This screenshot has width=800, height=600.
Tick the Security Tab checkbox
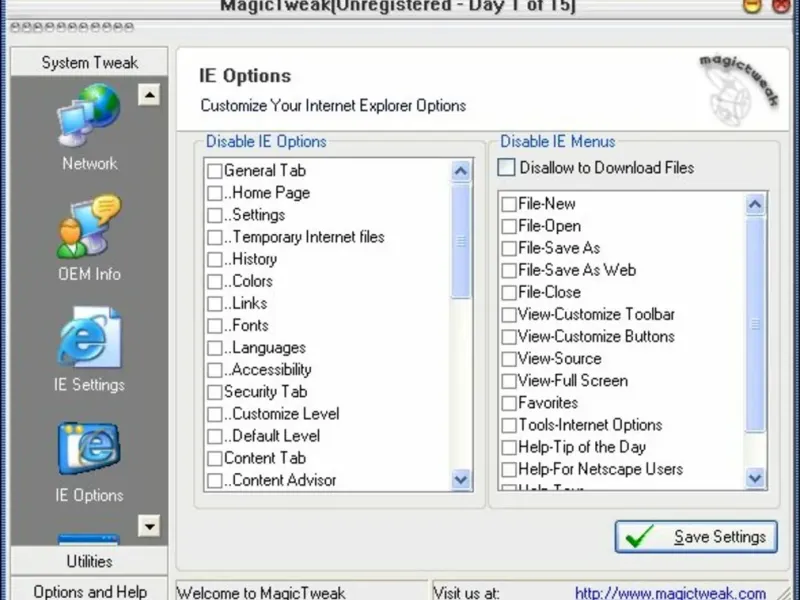tap(215, 392)
